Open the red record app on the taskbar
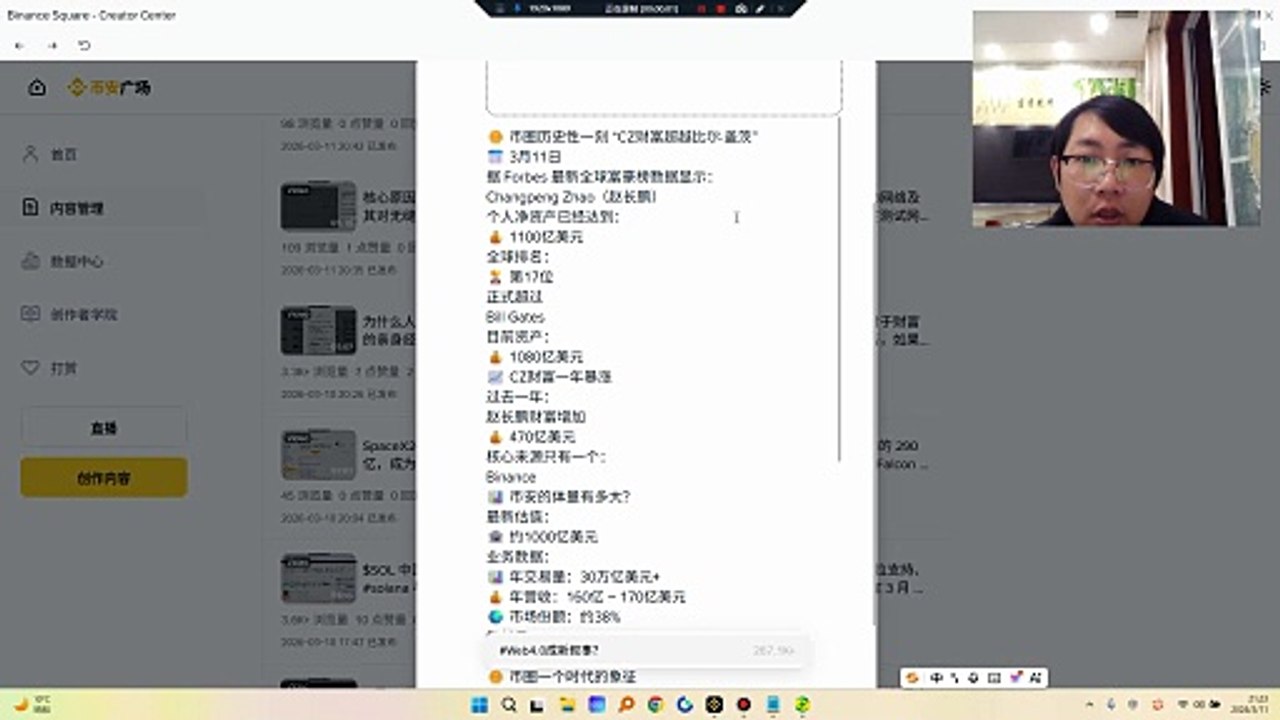 tap(743, 704)
